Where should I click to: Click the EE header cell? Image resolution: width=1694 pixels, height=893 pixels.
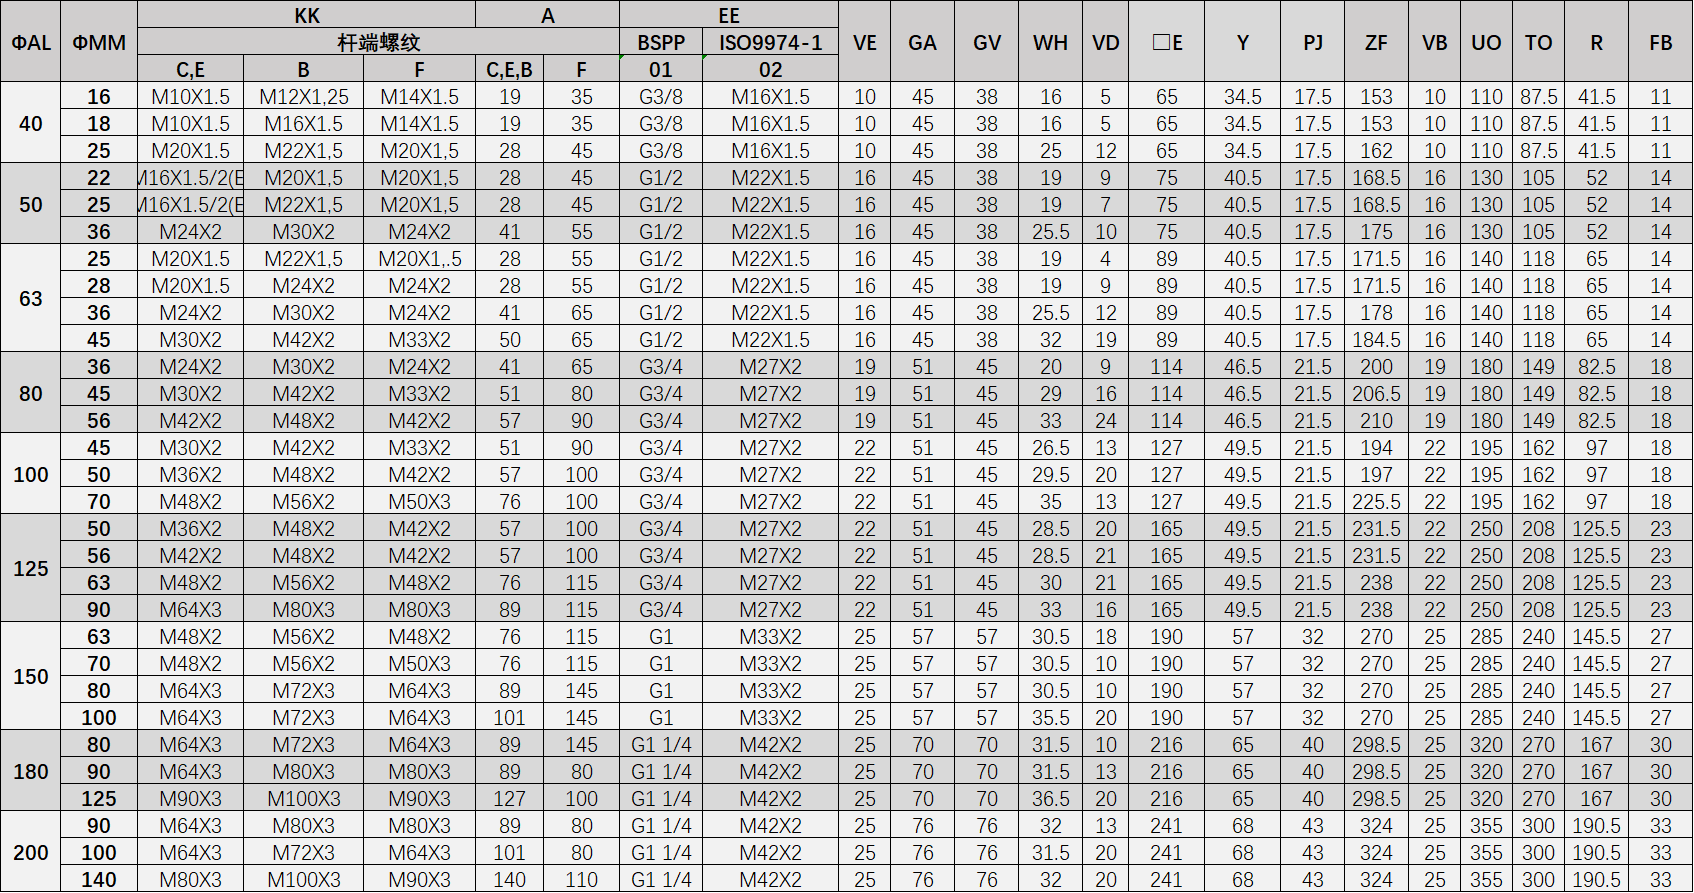click(x=728, y=15)
